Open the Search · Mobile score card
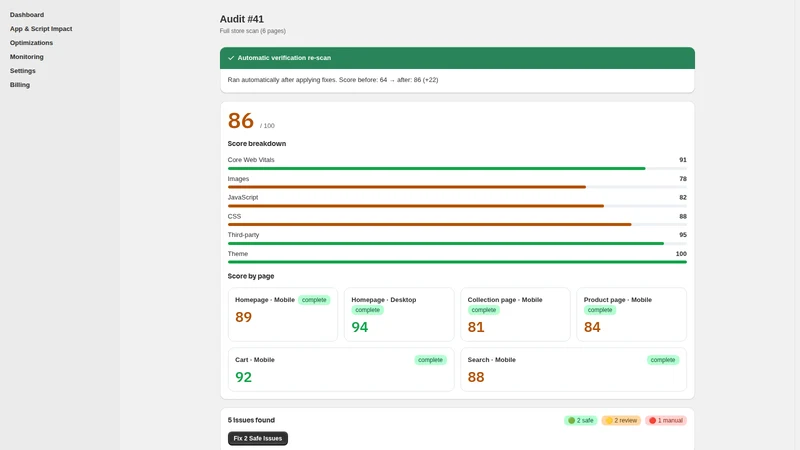 tap(573, 370)
